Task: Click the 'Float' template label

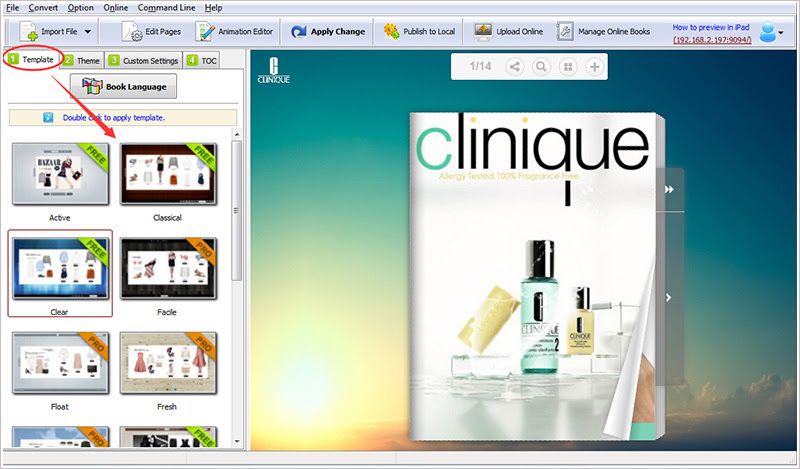Action: [x=60, y=407]
